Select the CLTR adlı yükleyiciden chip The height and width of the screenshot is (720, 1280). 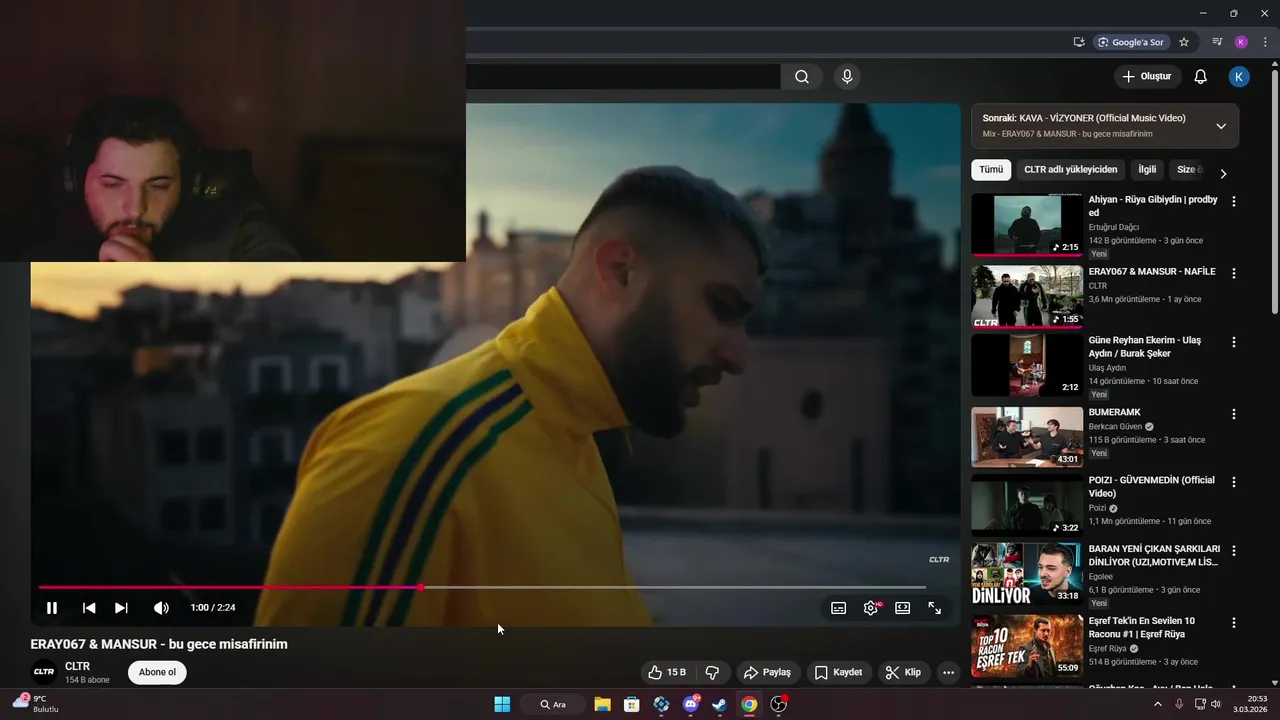coord(1070,170)
